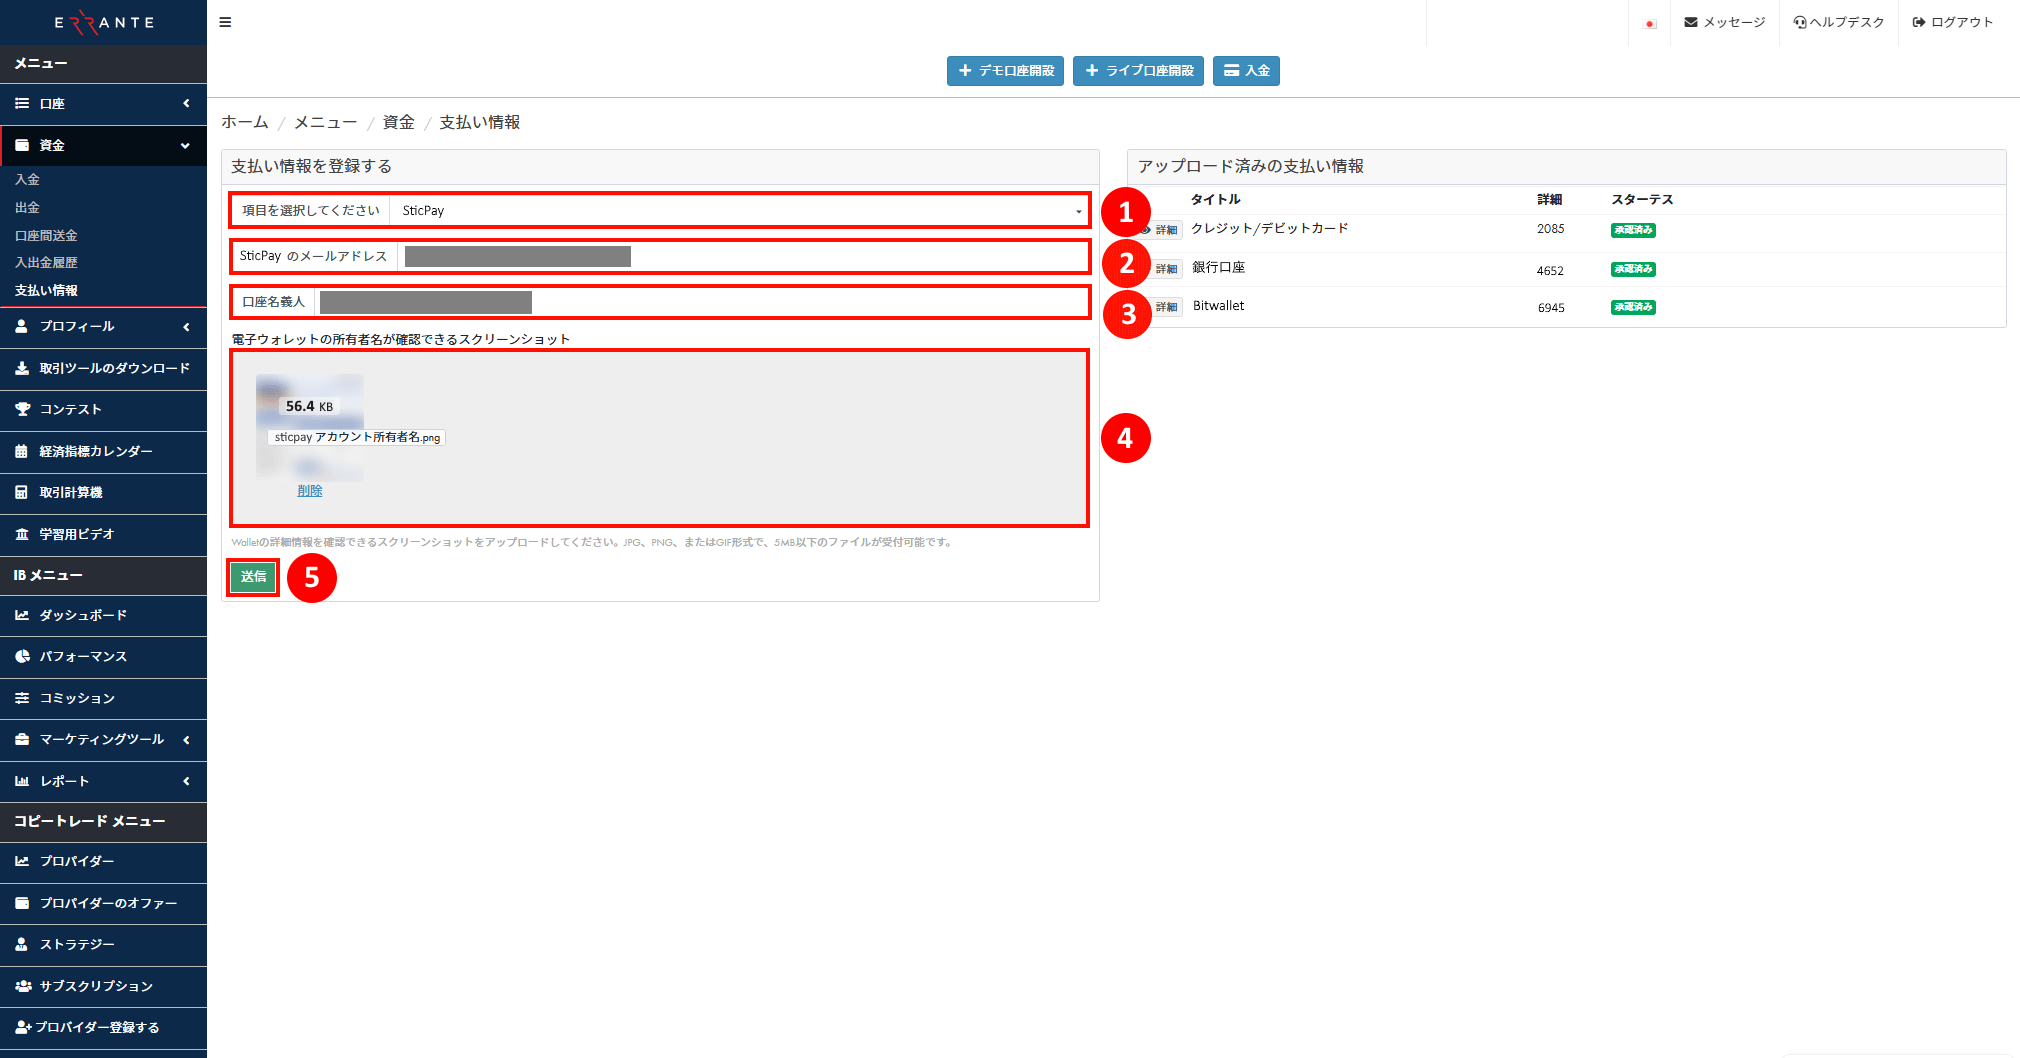Click the 経済指標カレンダー calendar icon
This screenshot has height=1058, width=2020.
click(x=22, y=451)
